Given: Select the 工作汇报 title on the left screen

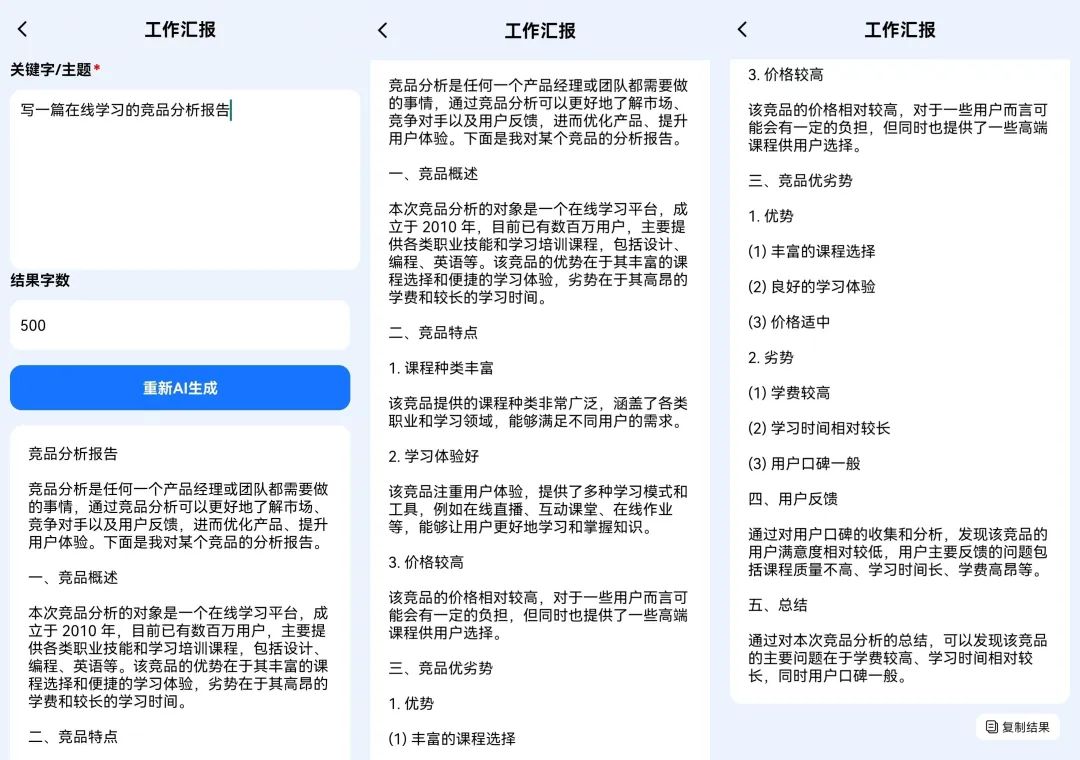Looking at the screenshot, I should click(x=179, y=31).
